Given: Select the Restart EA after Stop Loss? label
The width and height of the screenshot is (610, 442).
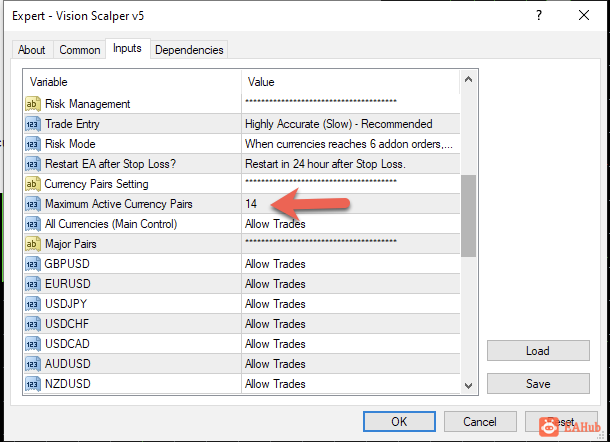Looking at the screenshot, I should tap(110, 164).
